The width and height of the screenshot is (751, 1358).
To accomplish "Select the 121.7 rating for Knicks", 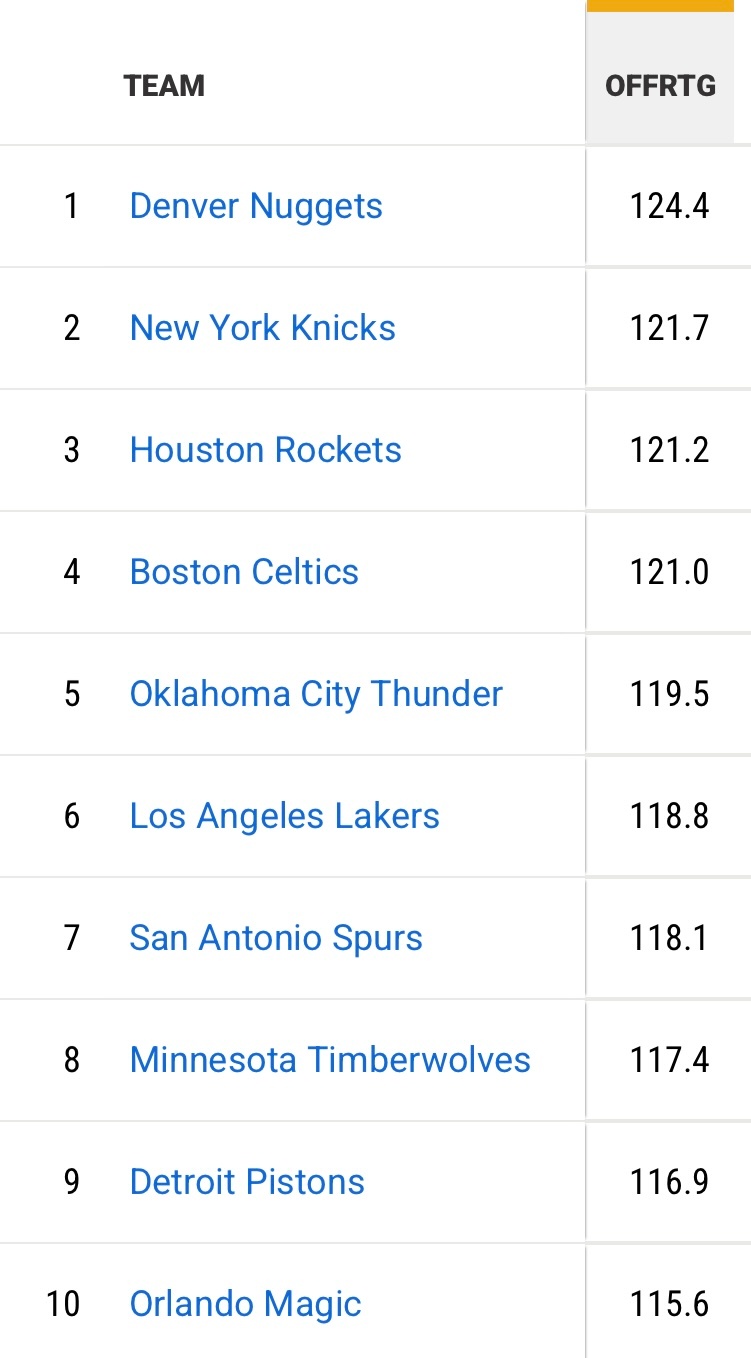I will [669, 328].
